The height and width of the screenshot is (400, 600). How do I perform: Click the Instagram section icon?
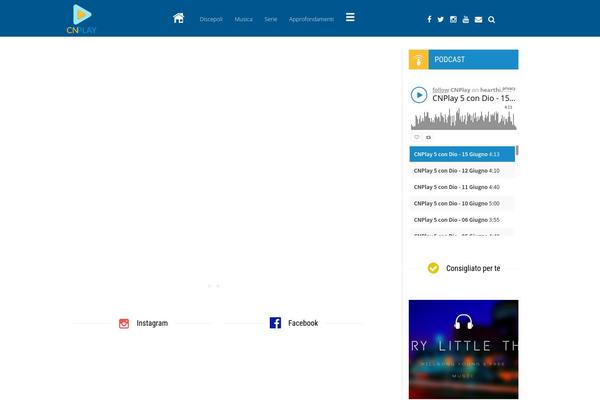coord(124,323)
